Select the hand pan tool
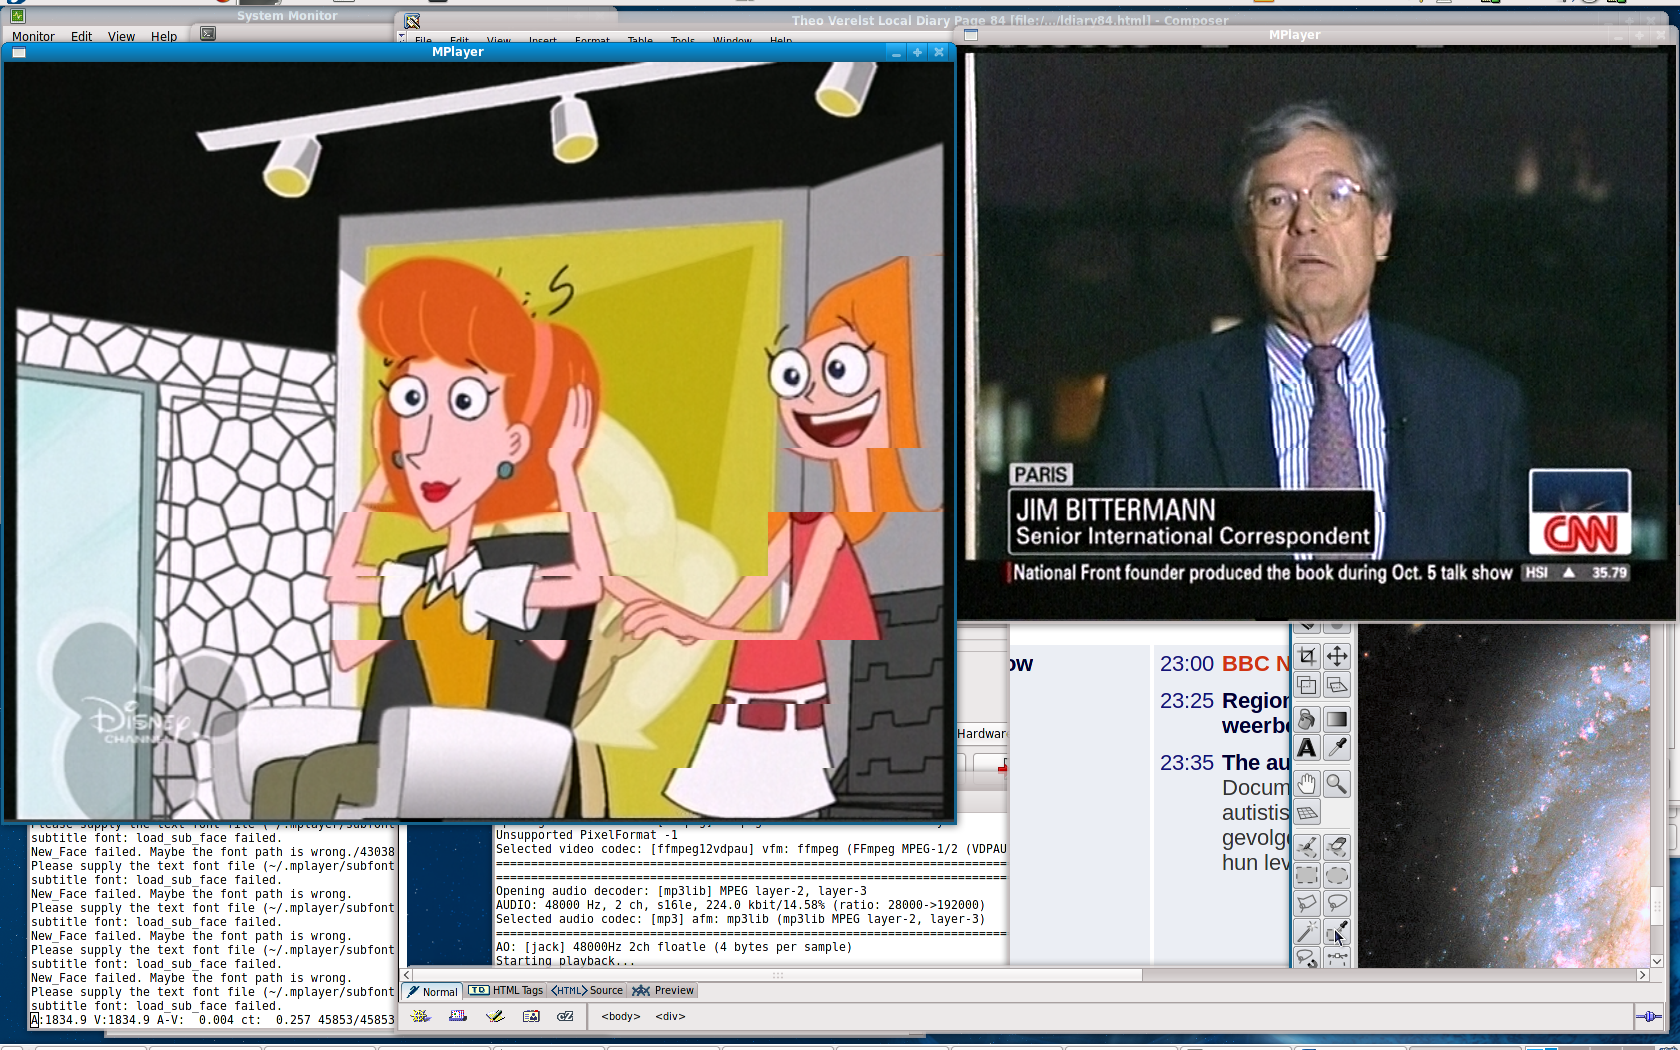 [x=1307, y=784]
